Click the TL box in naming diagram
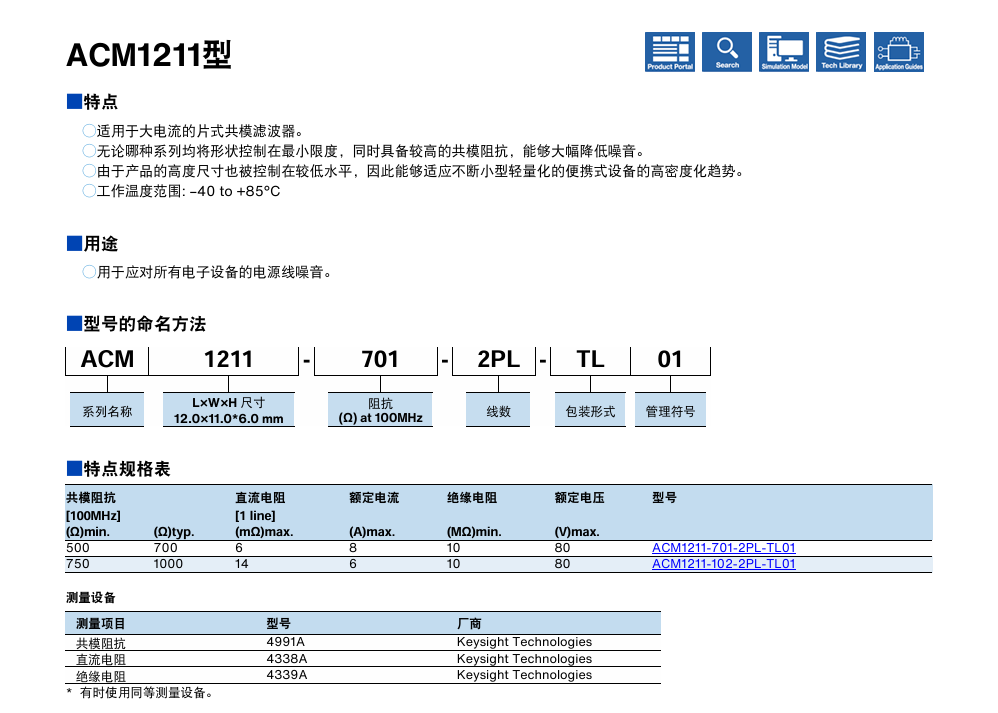Image resolution: width=998 pixels, height=713 pixels. coord(590,360)
